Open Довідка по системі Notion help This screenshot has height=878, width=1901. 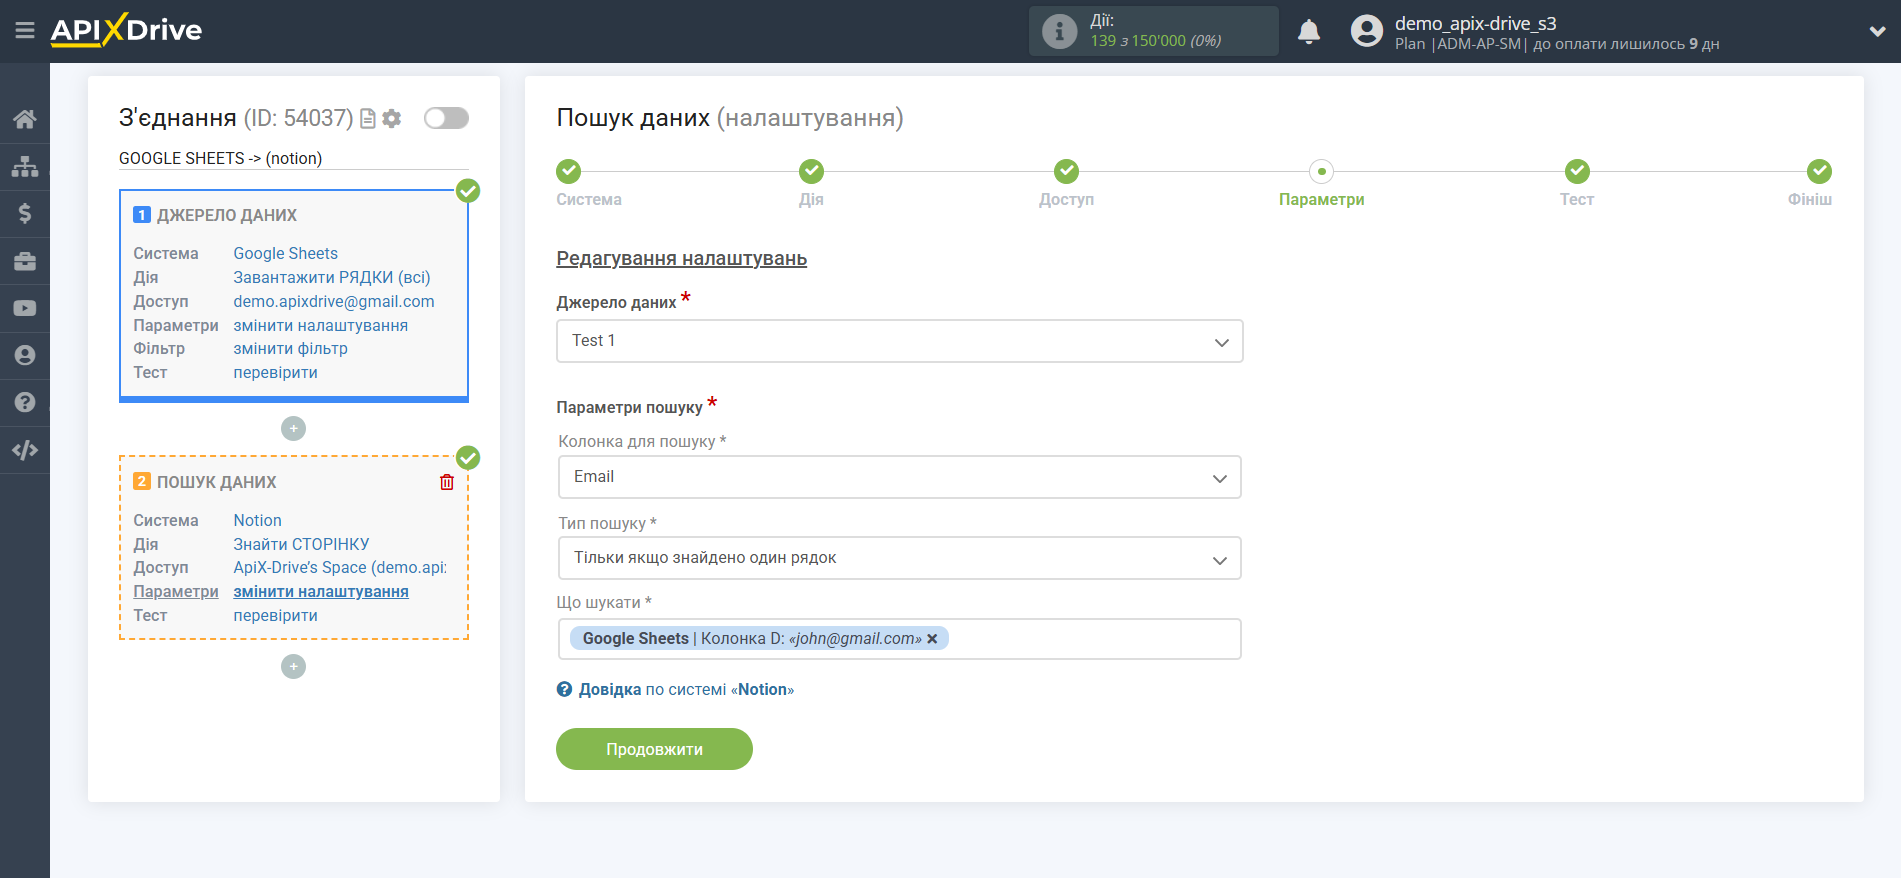pos(676,690)
